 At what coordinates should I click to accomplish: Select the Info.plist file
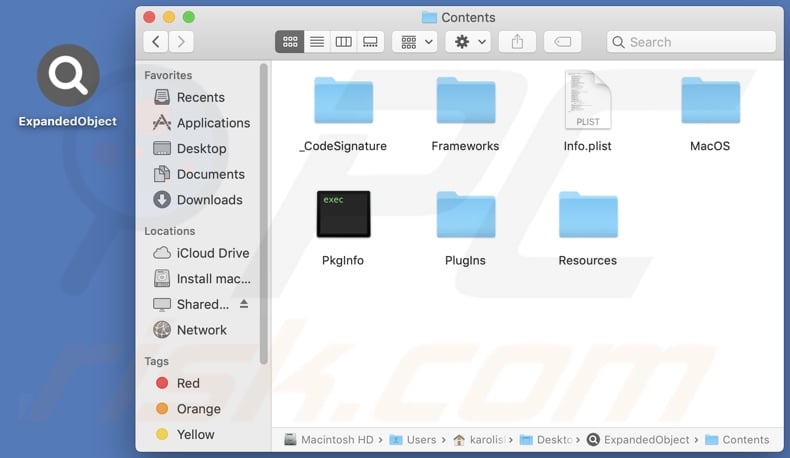point(587,101)
